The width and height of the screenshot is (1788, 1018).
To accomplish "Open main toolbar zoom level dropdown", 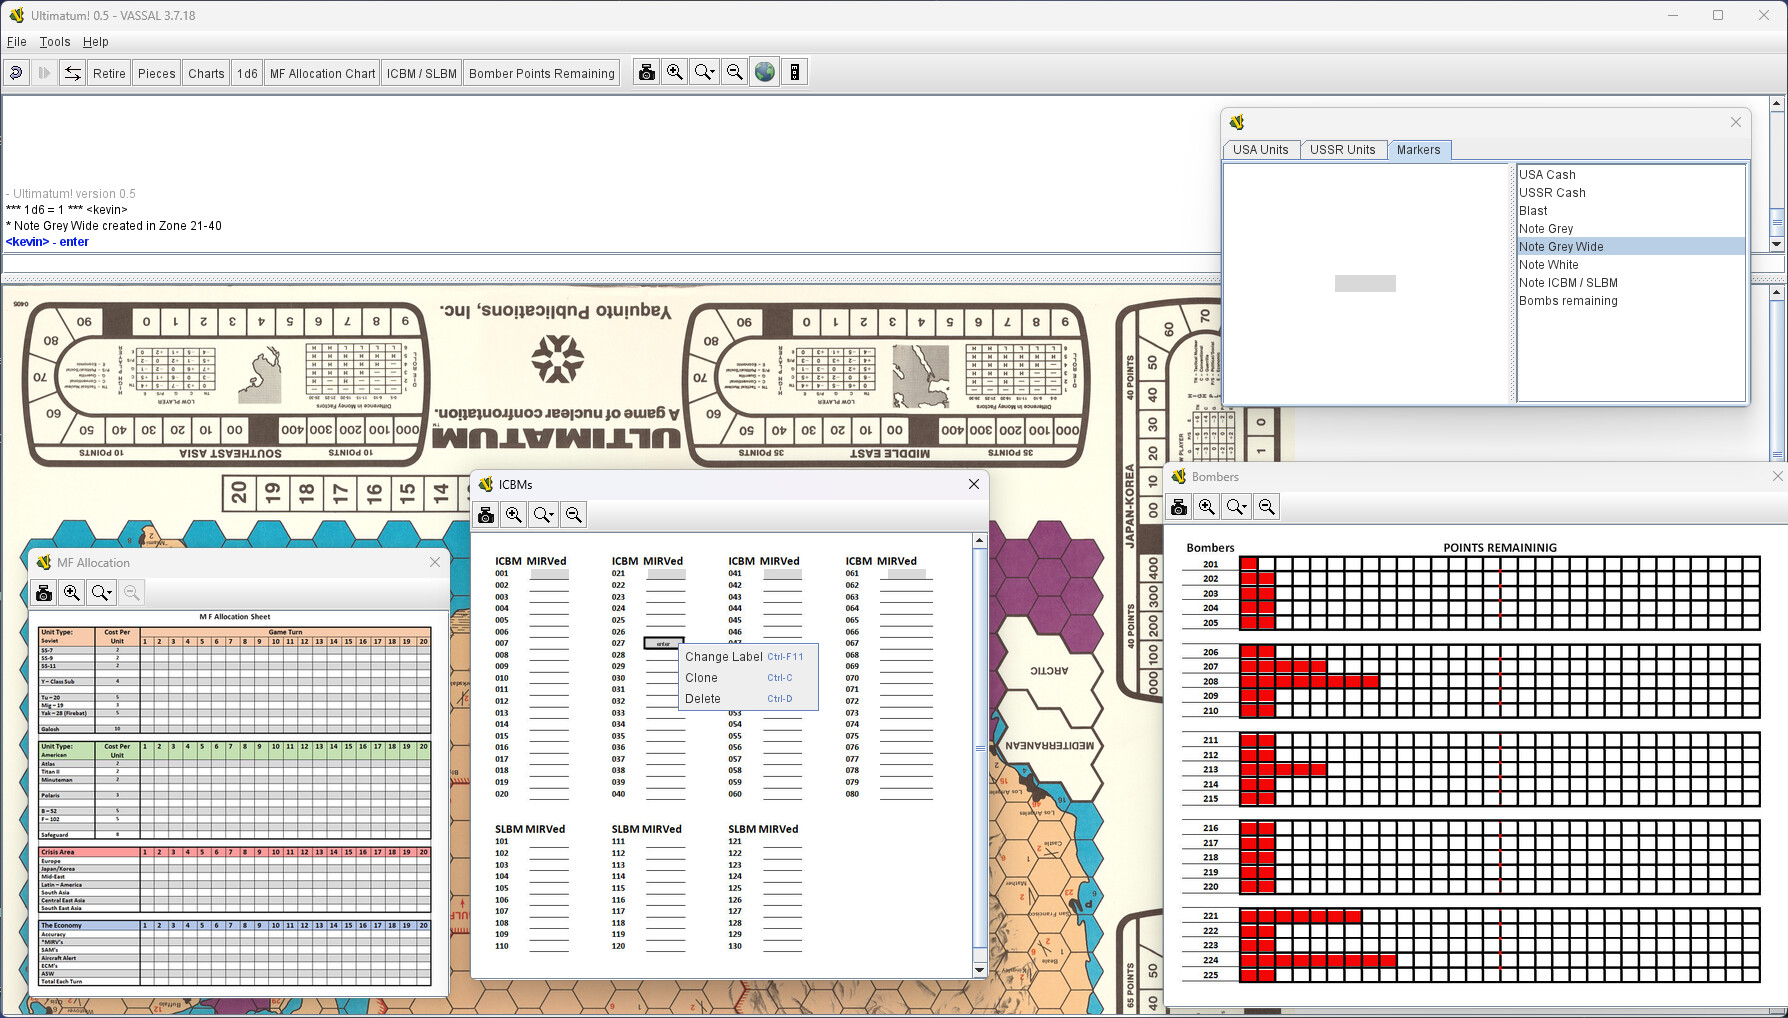I will click(705, 73).
